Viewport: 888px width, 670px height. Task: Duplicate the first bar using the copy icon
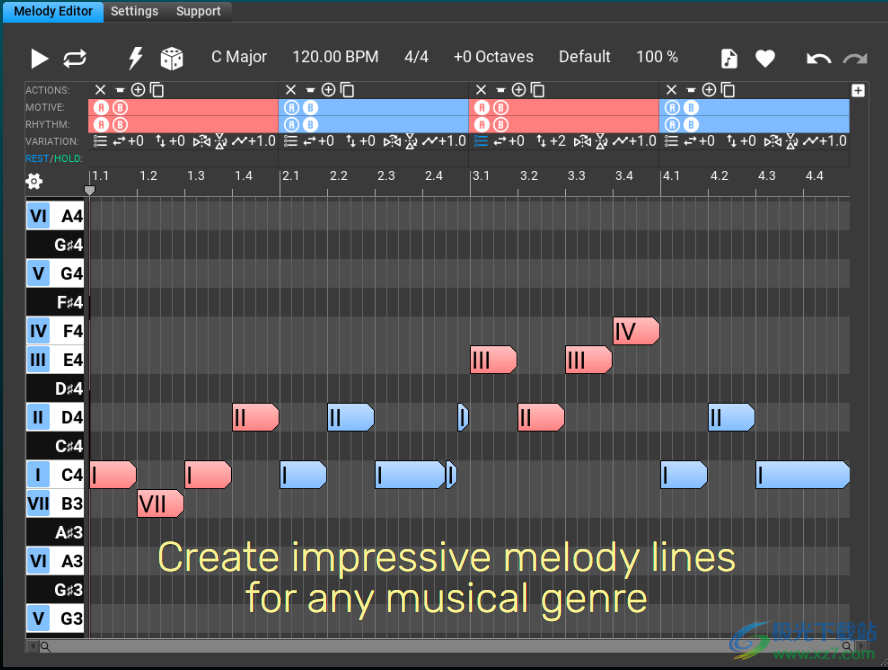156,89
